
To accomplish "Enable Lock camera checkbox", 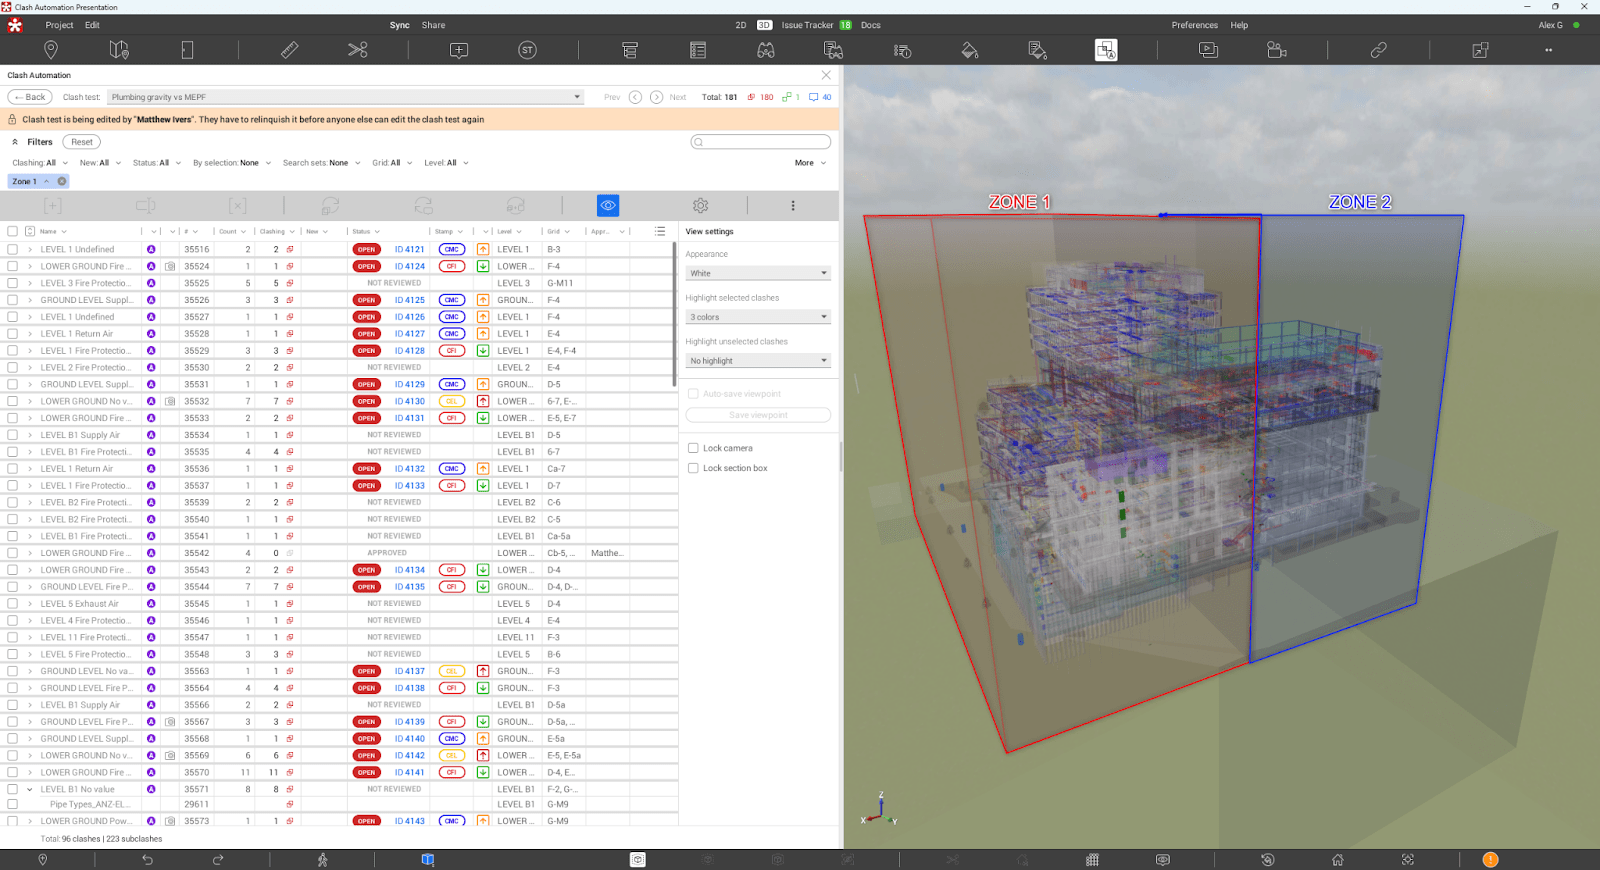I will [693, 448].
